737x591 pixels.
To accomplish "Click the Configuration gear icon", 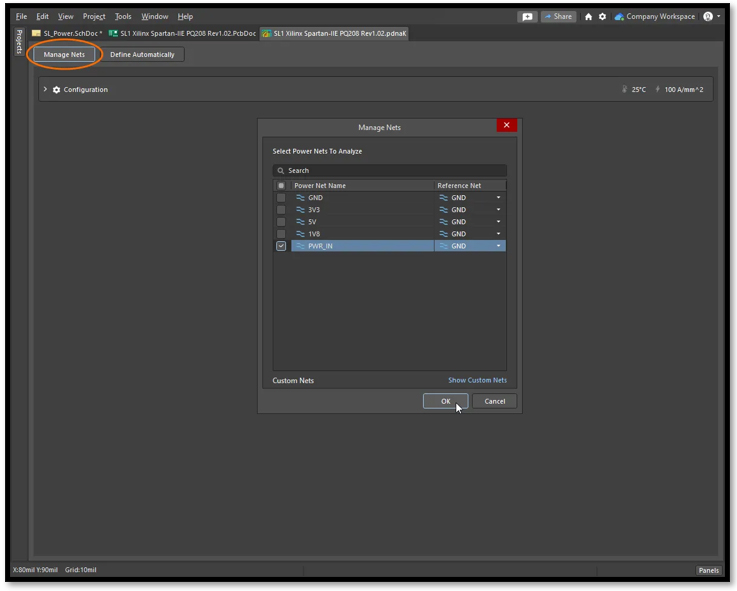I will pyautogui.click(x=56, y=89).
